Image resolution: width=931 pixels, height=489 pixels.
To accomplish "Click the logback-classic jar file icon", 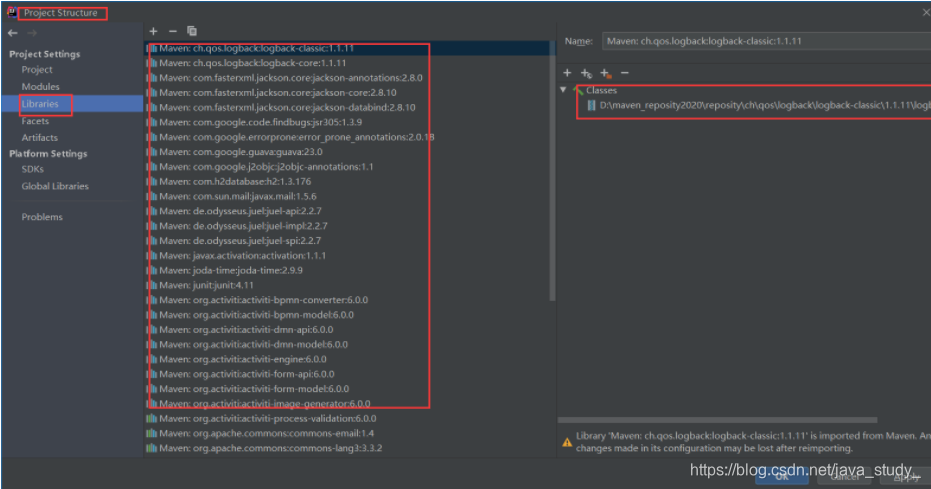I will (x=591, y=105).
